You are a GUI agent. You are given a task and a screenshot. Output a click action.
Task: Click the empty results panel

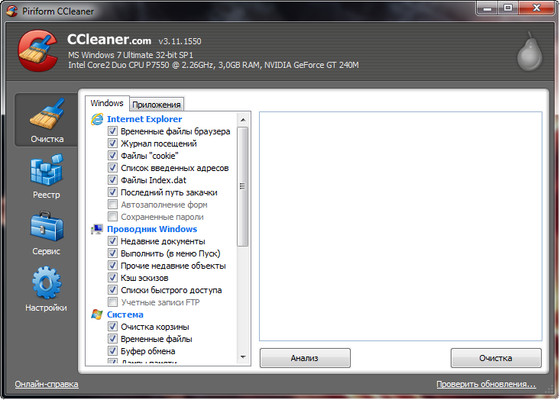[x=401, y=226]
